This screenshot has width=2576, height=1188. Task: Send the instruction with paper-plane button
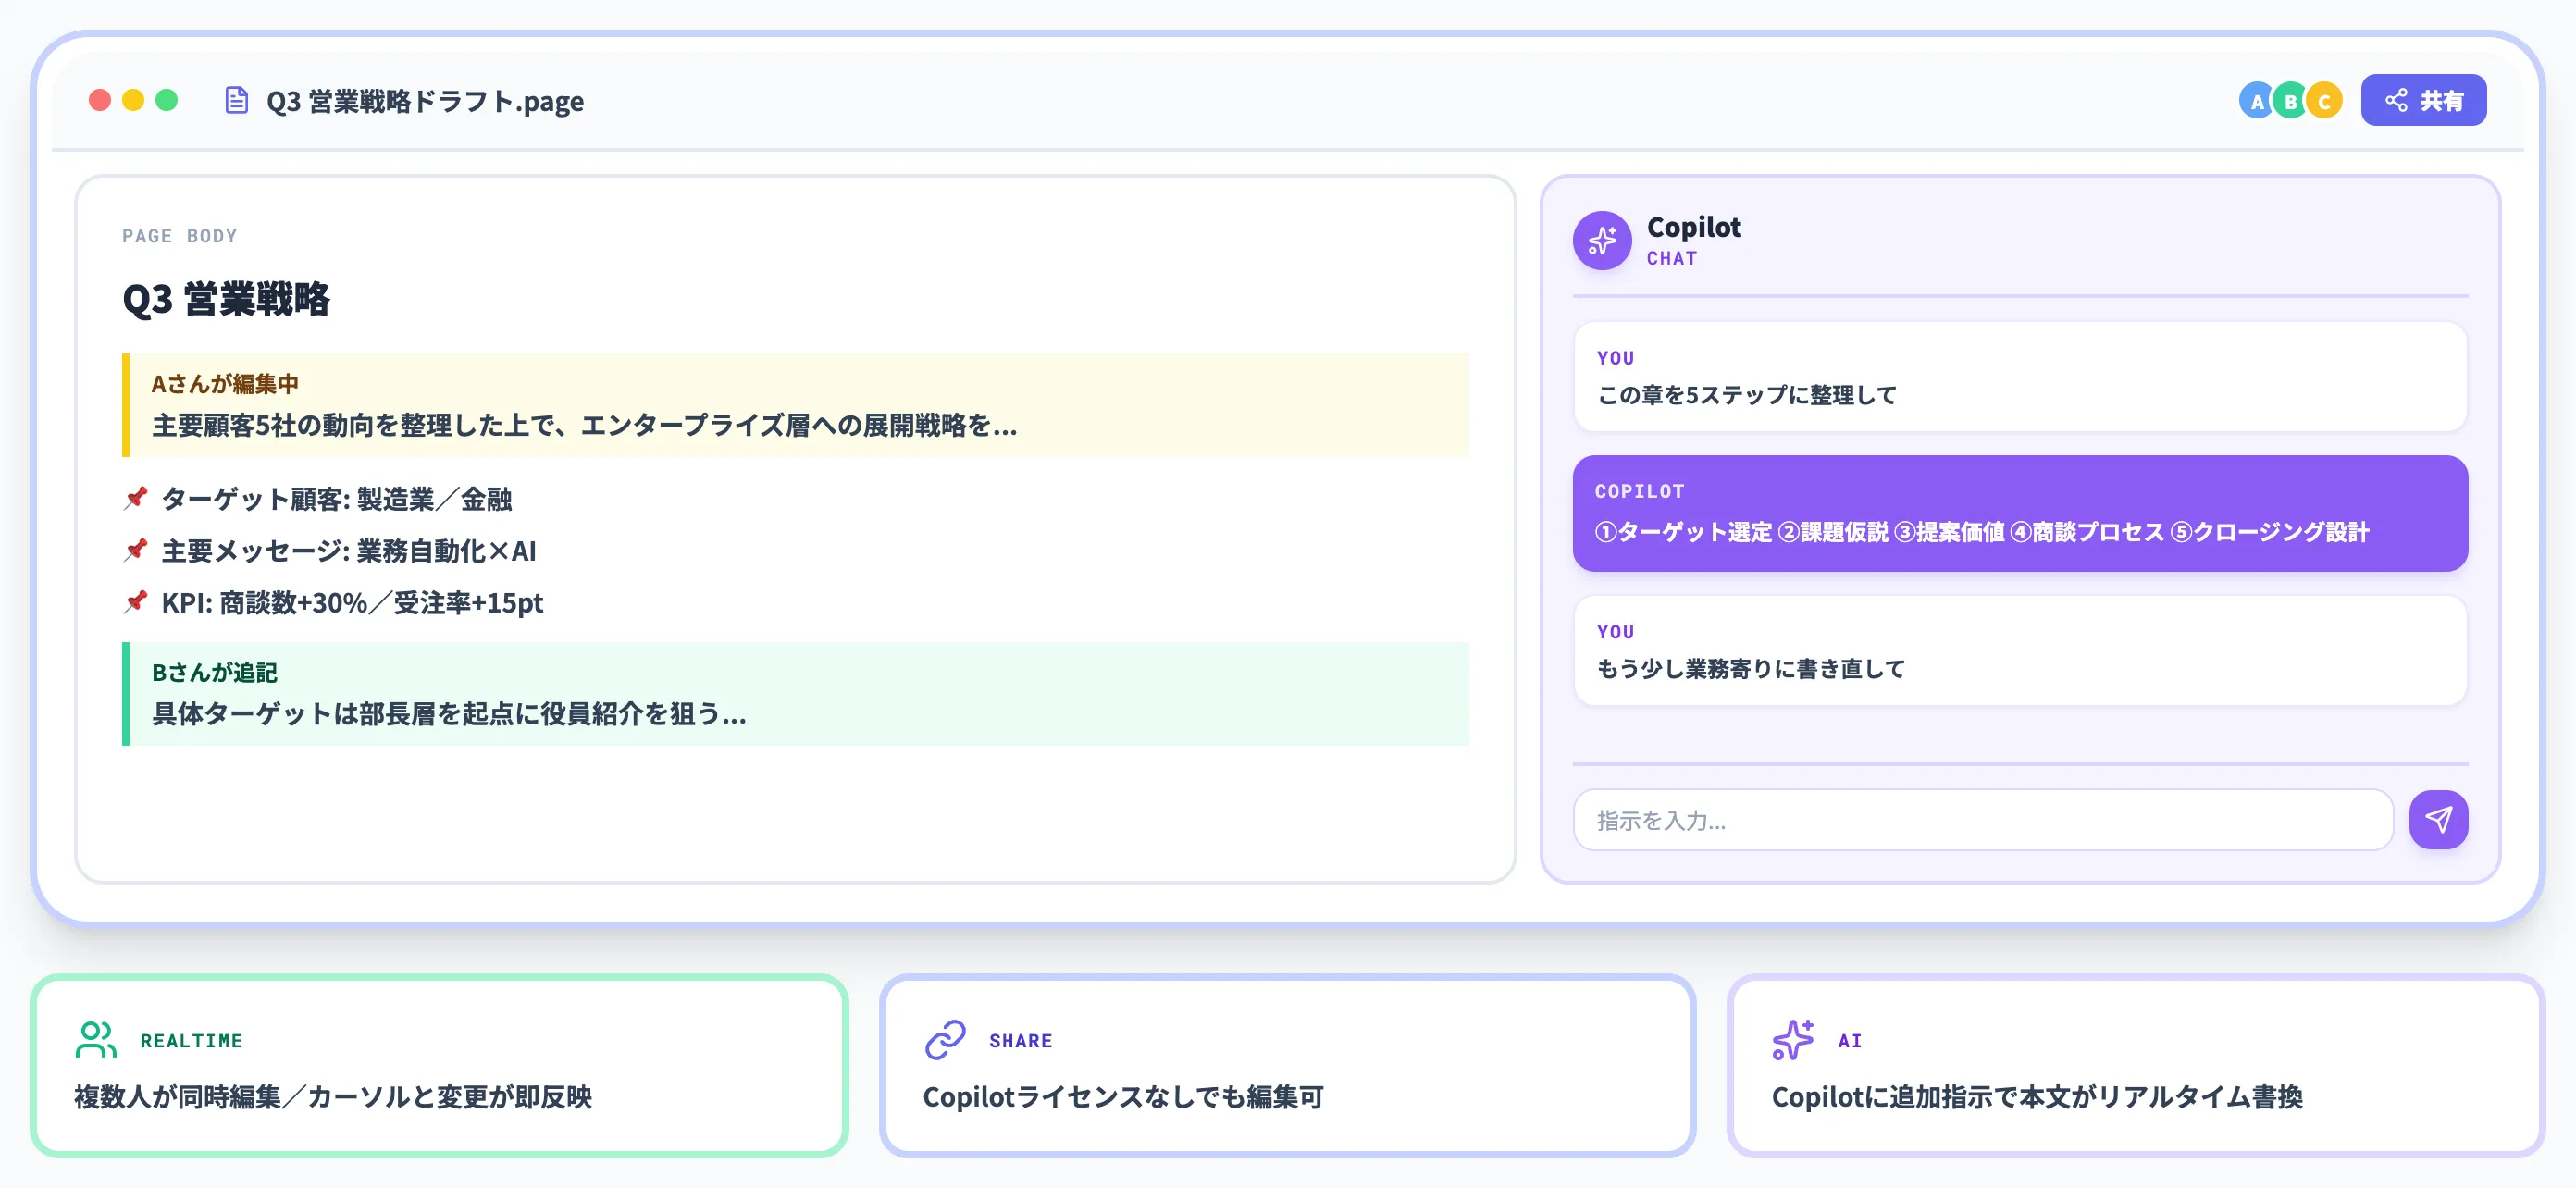point(2438,820)
